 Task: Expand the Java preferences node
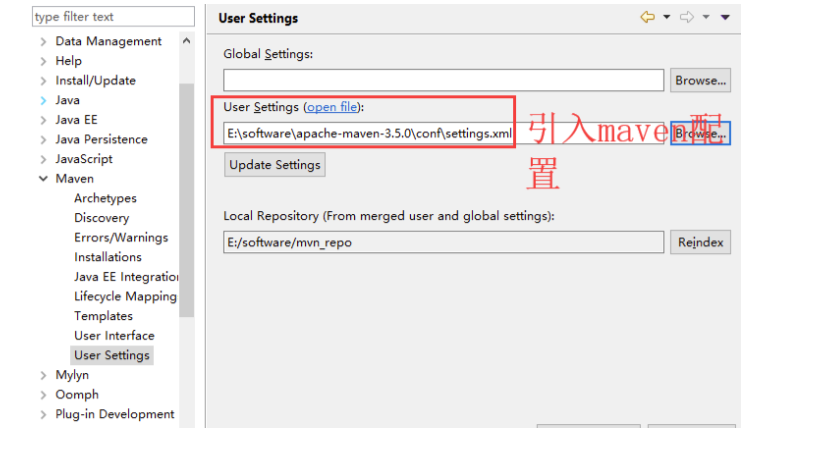coord(43,101)
